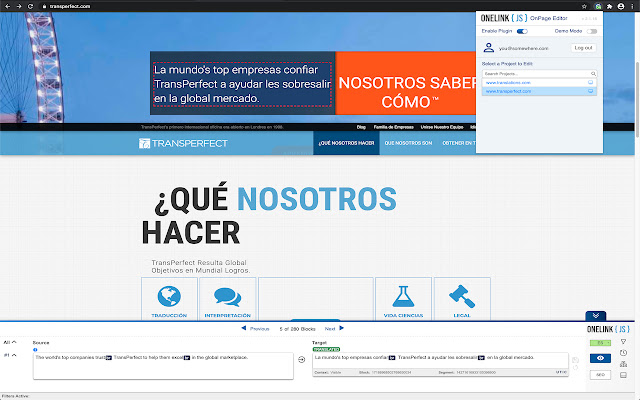
Task: Collapse the editor panel with double-chevron tab
Action: pos(596,316)
